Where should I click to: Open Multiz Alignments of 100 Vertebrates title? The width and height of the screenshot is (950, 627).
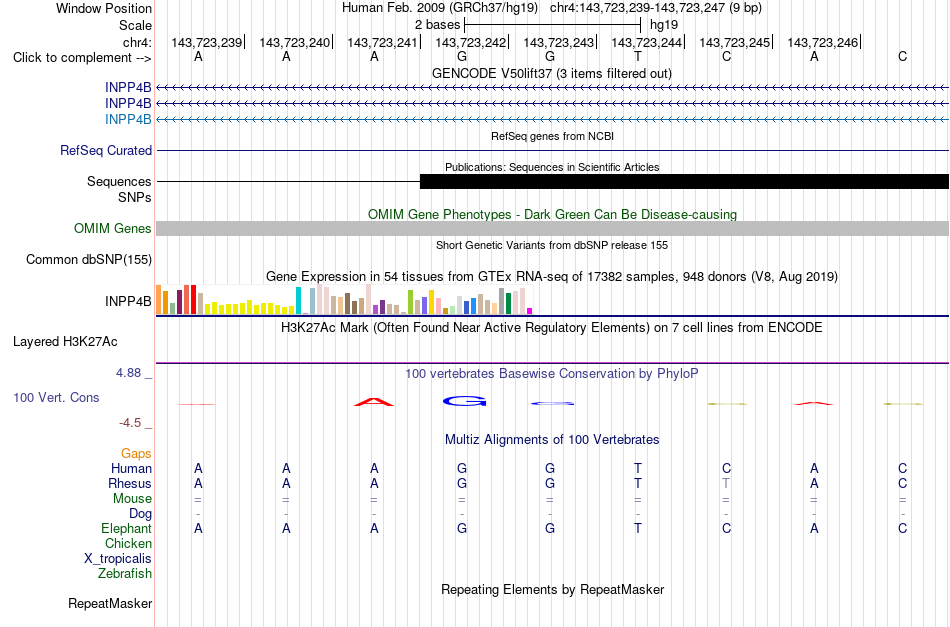click(552, 440)
